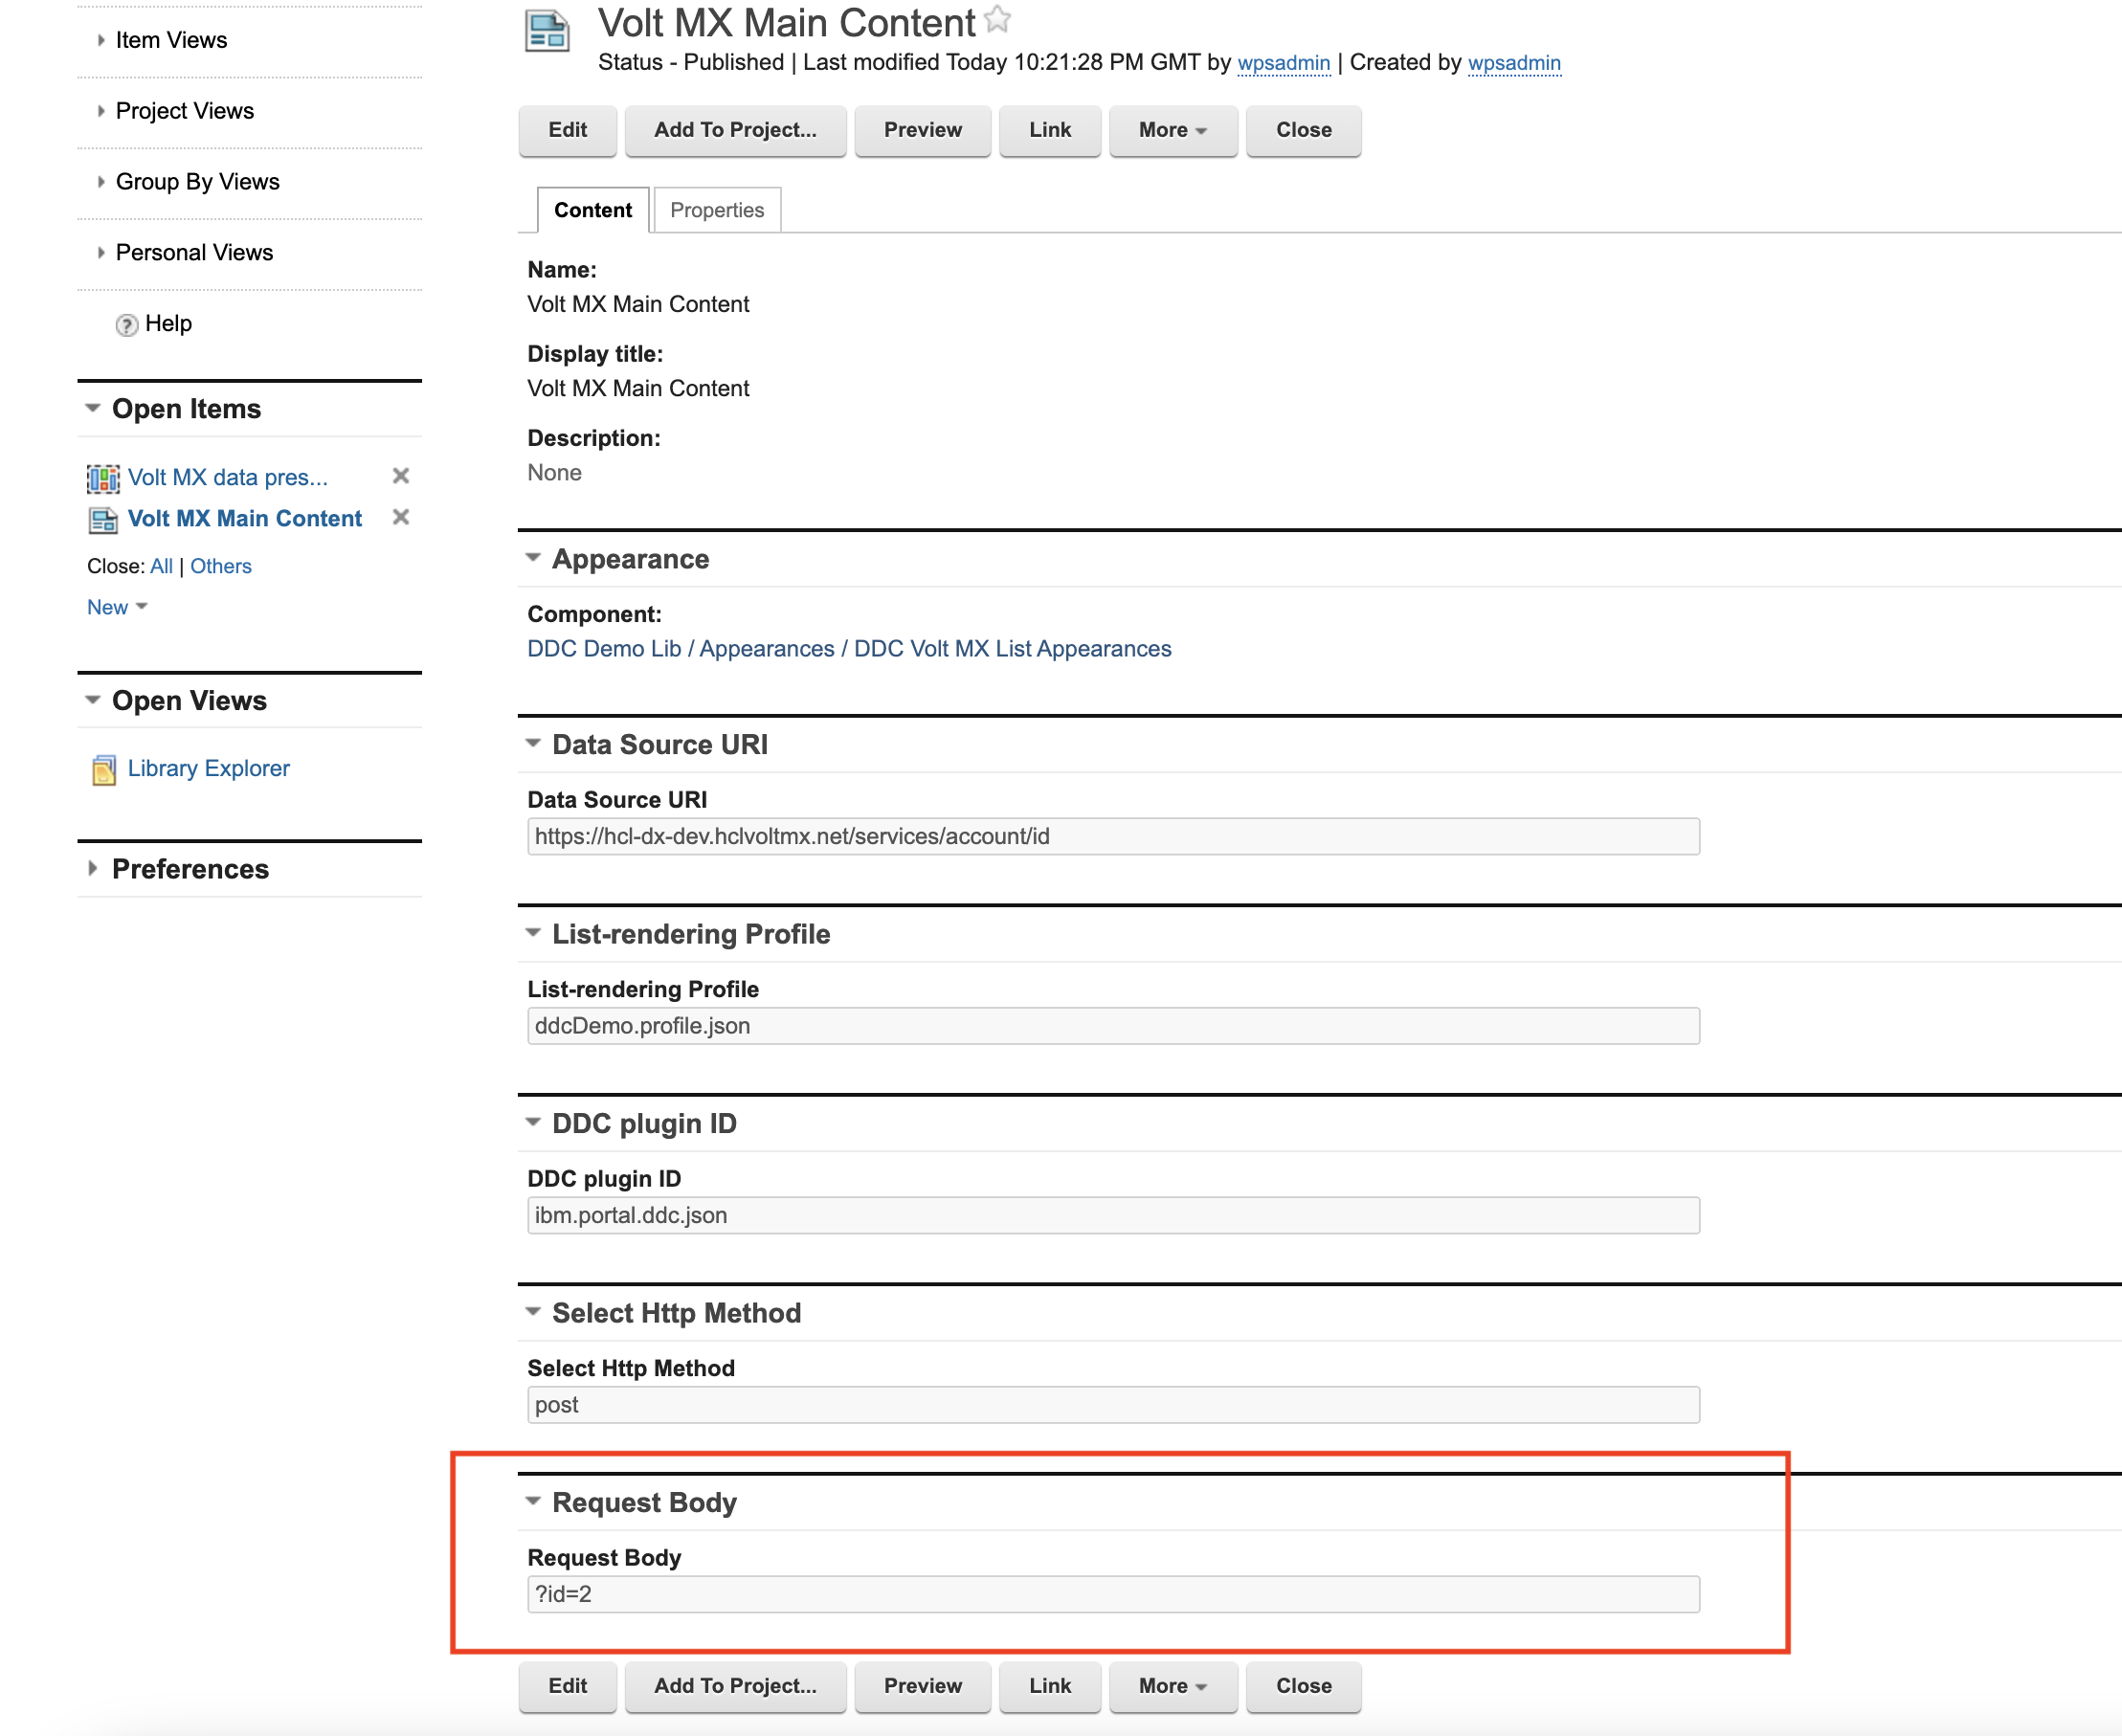2122x1736 pixels.
Task: Close the Volt MX data pres... open item
Action: pos(400,476)
